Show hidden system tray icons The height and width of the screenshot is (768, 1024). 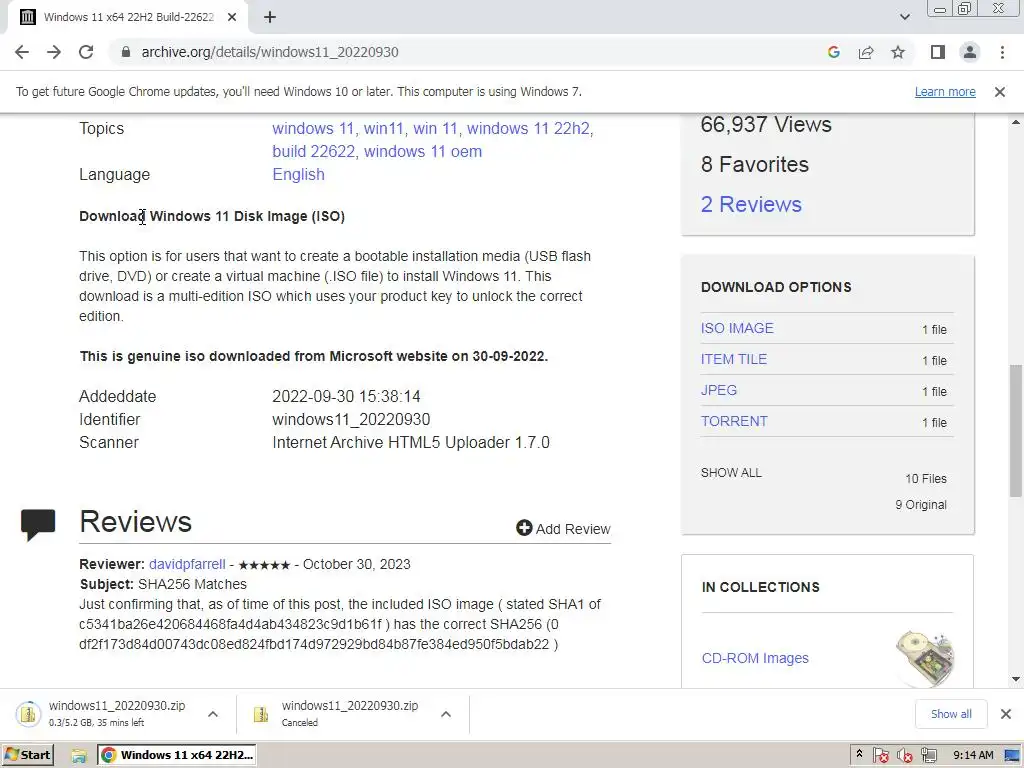(x=859, y=755)
